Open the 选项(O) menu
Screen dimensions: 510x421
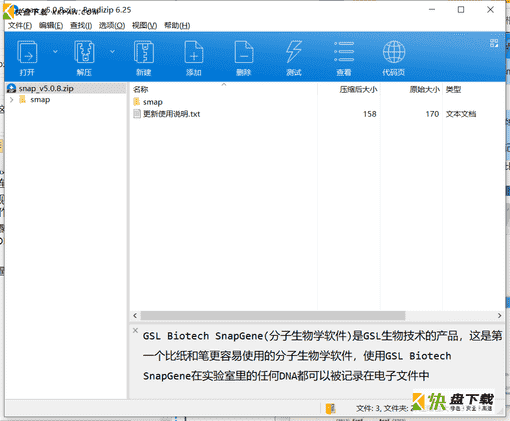(x=112, y=26)
